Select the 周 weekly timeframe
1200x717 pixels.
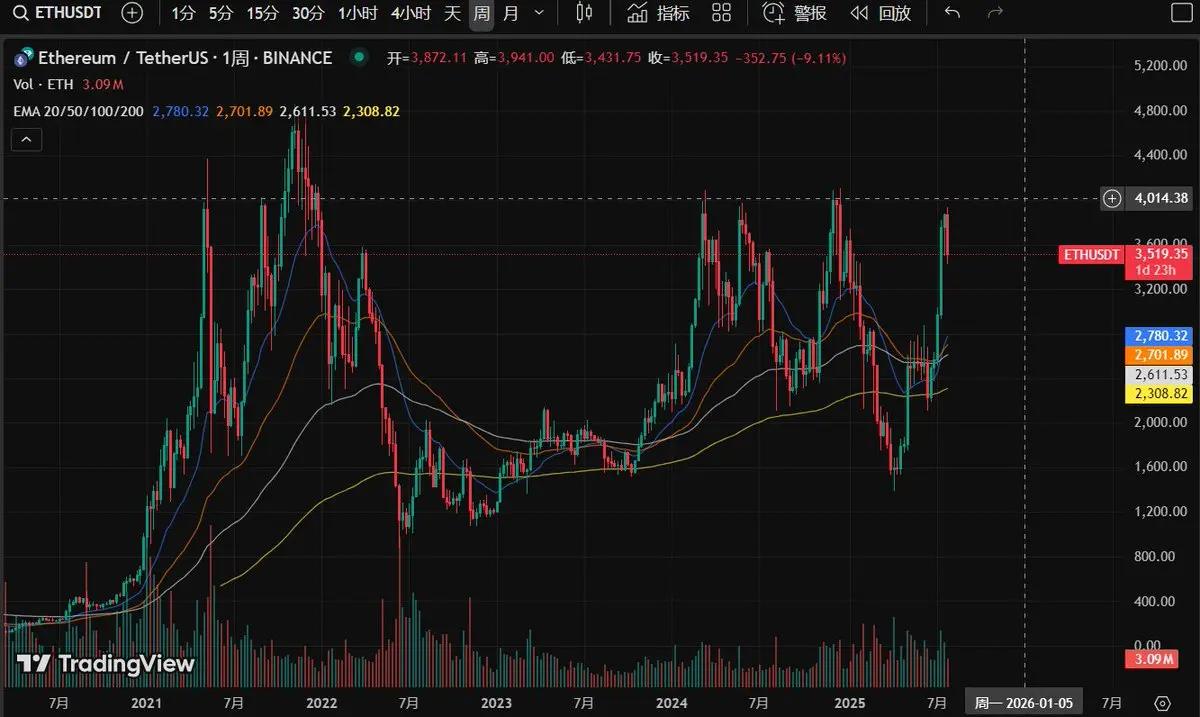482,13
